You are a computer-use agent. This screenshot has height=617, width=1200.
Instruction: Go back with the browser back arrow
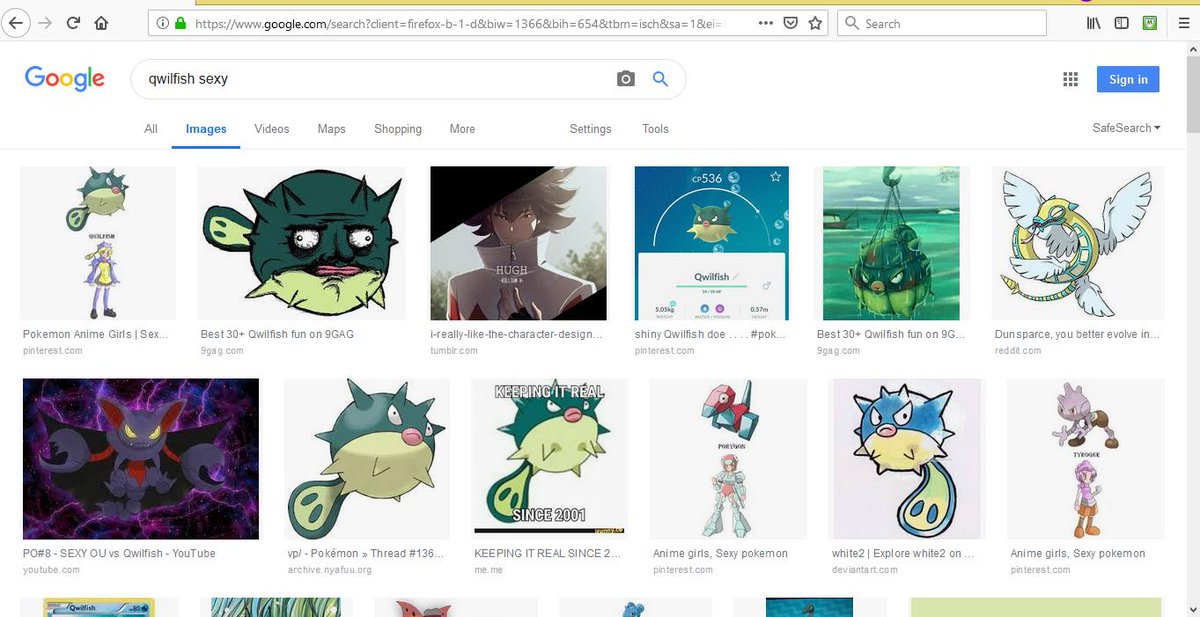(x=15, y=22)
